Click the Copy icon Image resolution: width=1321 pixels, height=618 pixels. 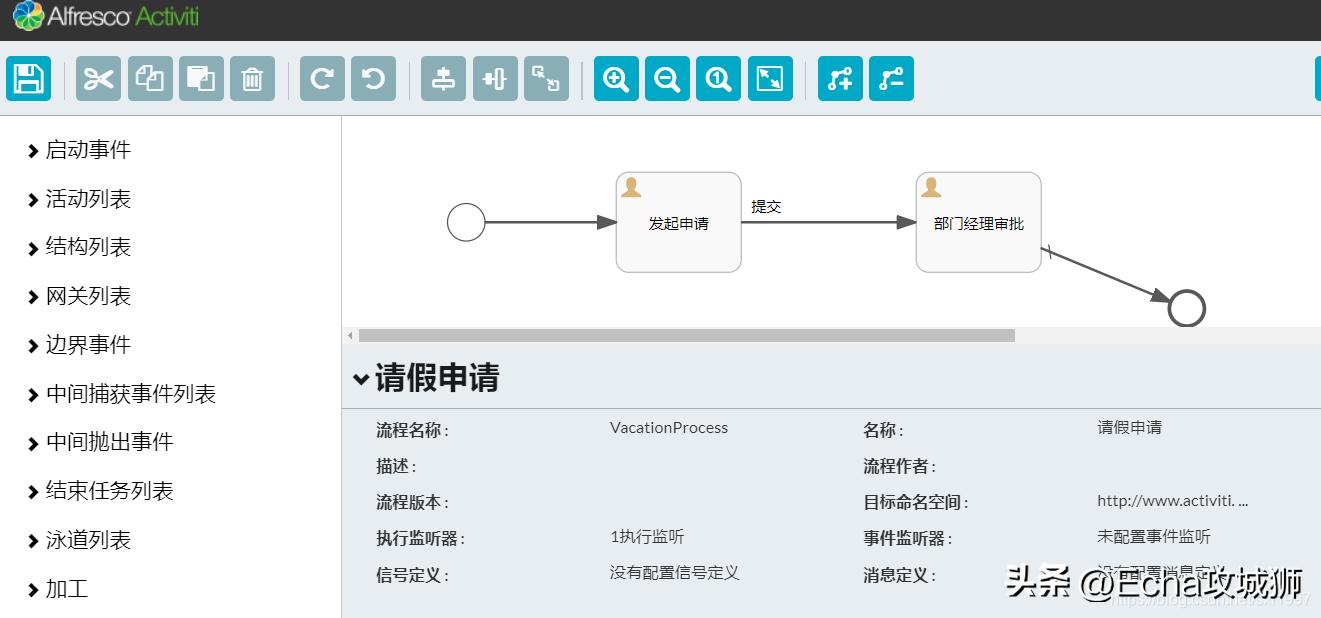click(149, 78)
